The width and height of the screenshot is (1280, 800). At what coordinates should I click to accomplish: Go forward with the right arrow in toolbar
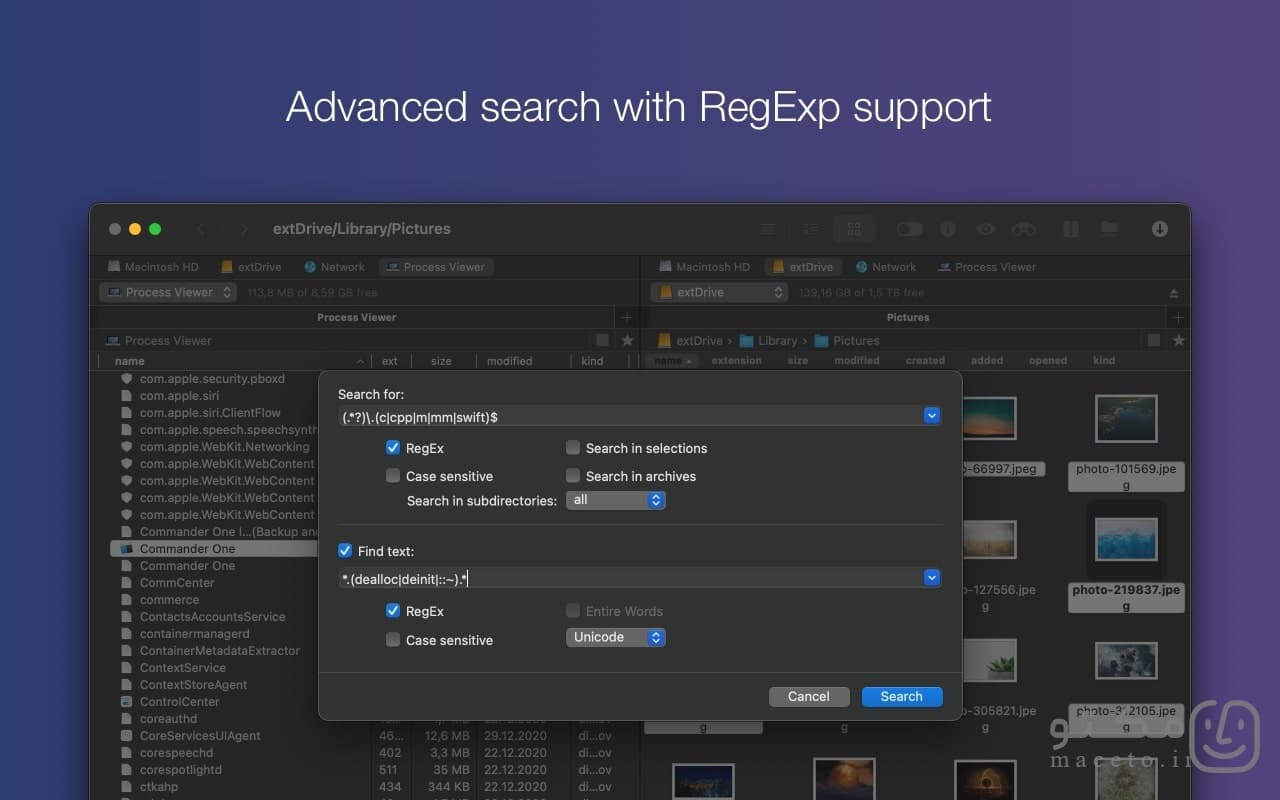[x=243, y=229]
